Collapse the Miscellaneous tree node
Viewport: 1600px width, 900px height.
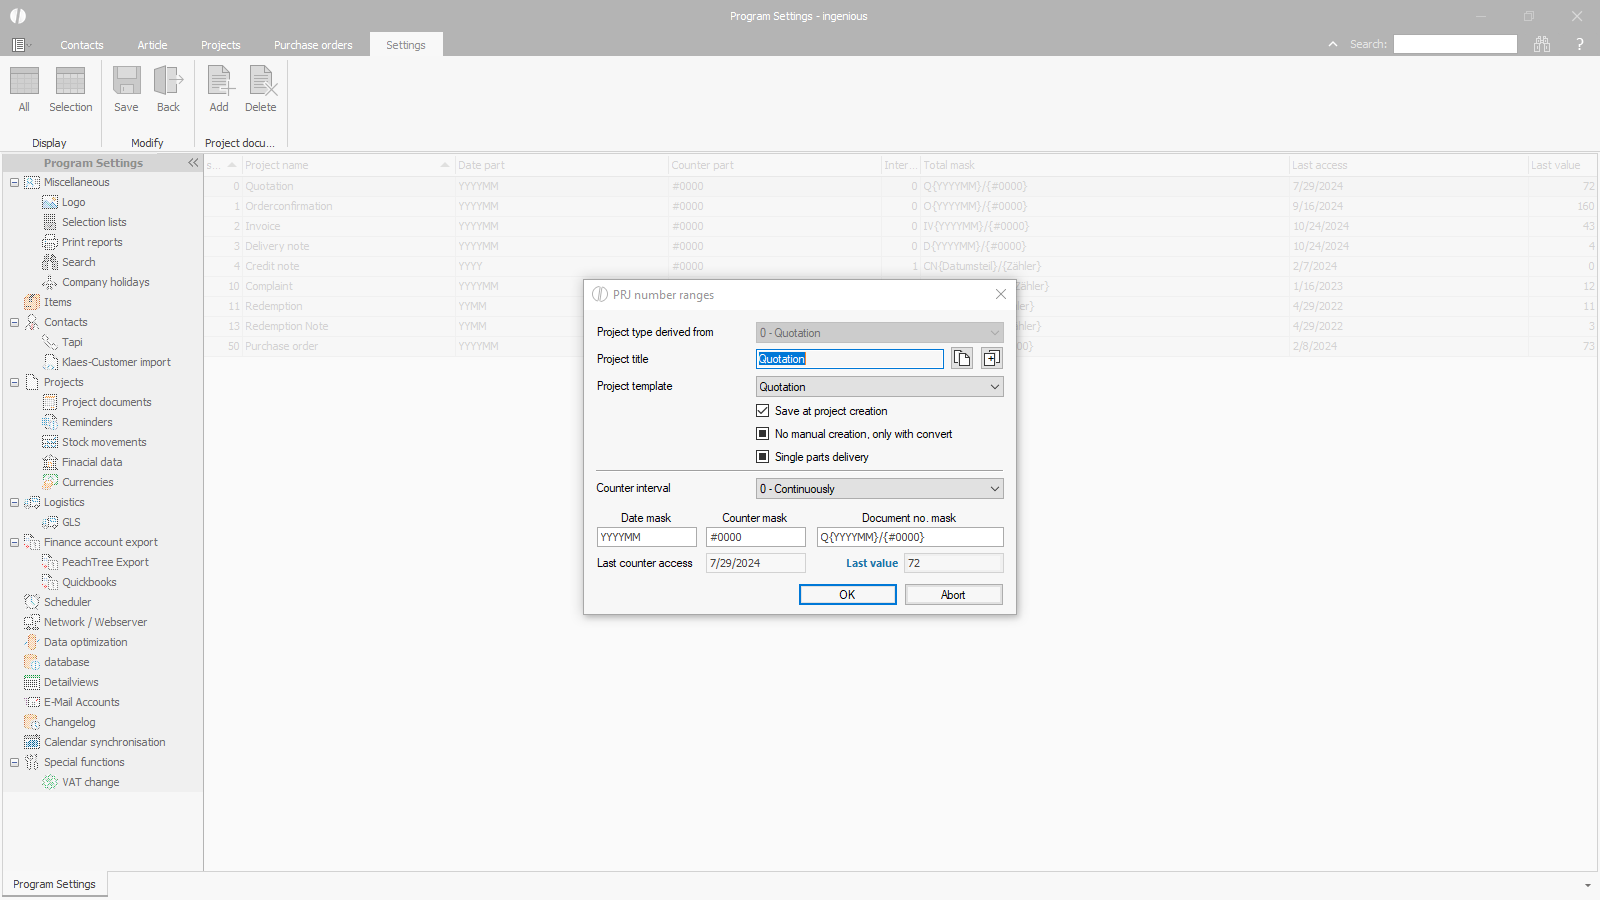[14, 182]
